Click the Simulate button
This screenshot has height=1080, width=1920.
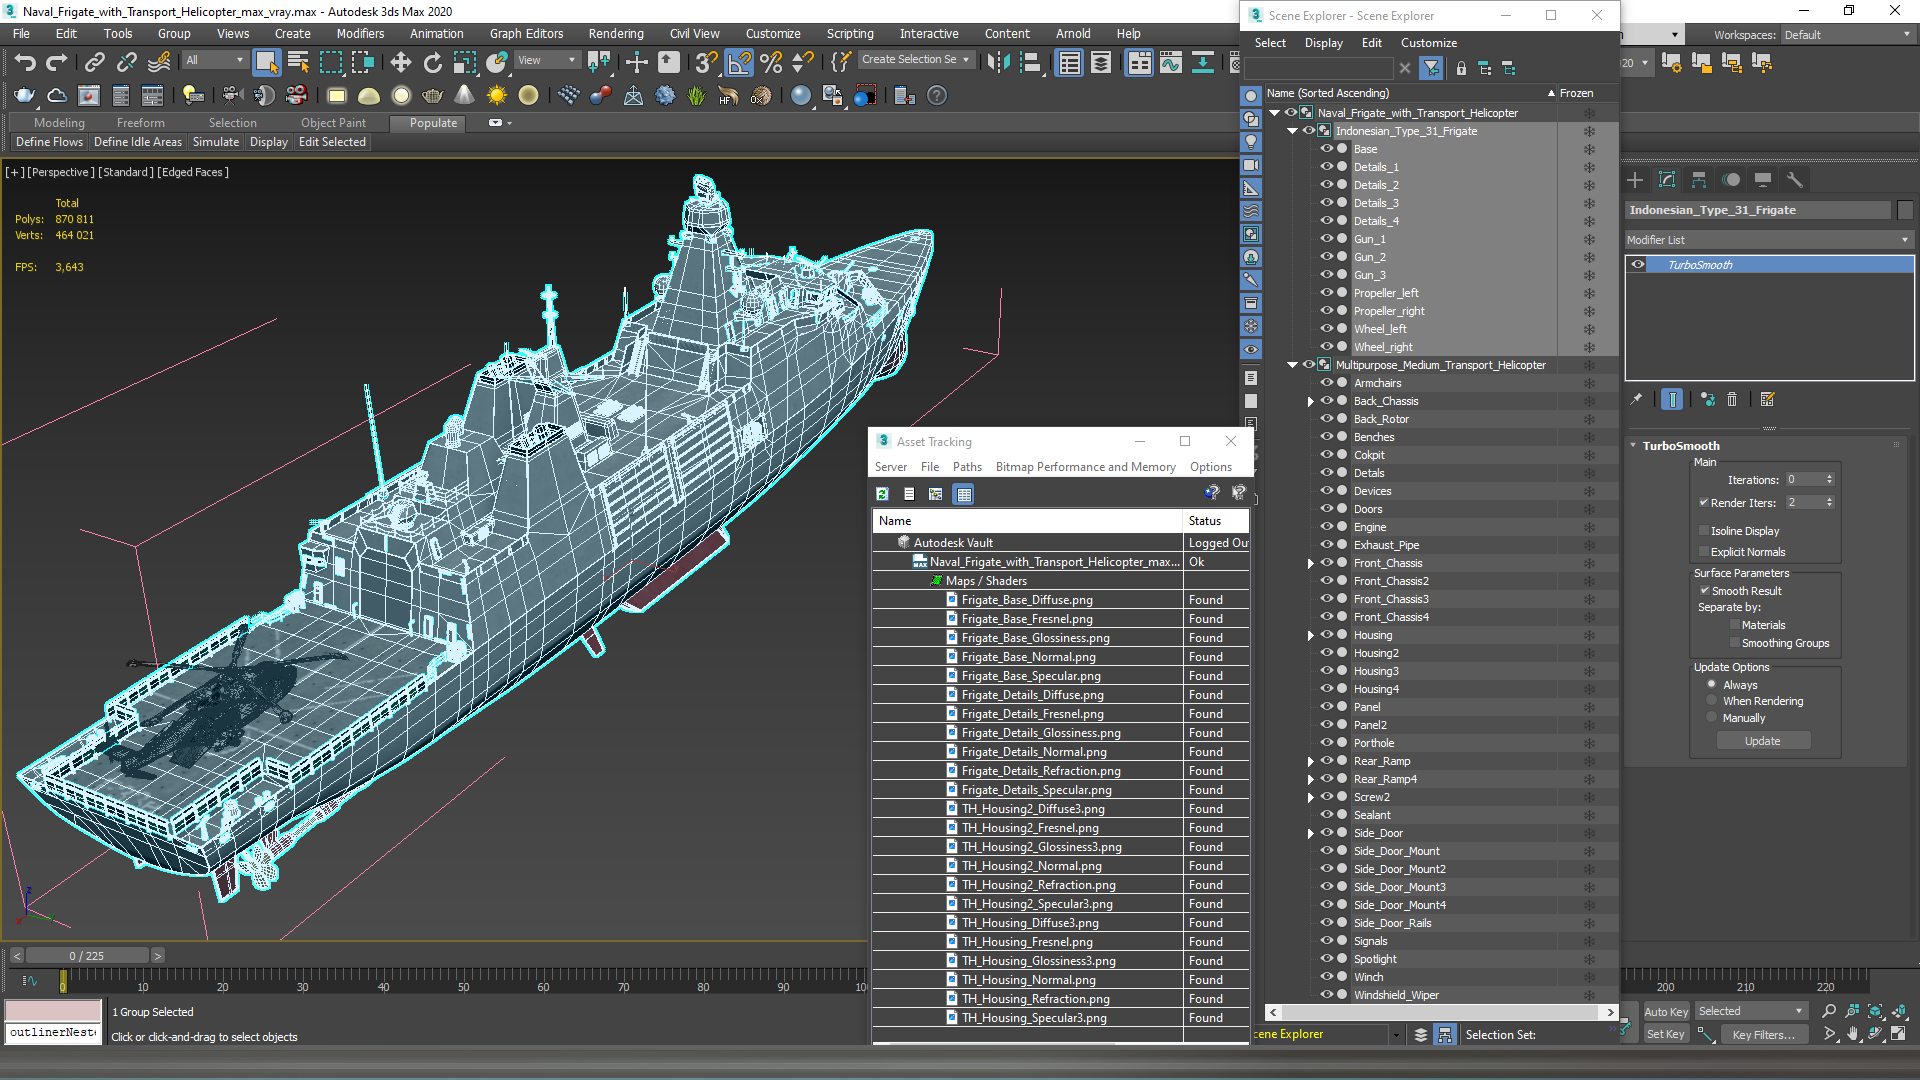coord(216,142)
